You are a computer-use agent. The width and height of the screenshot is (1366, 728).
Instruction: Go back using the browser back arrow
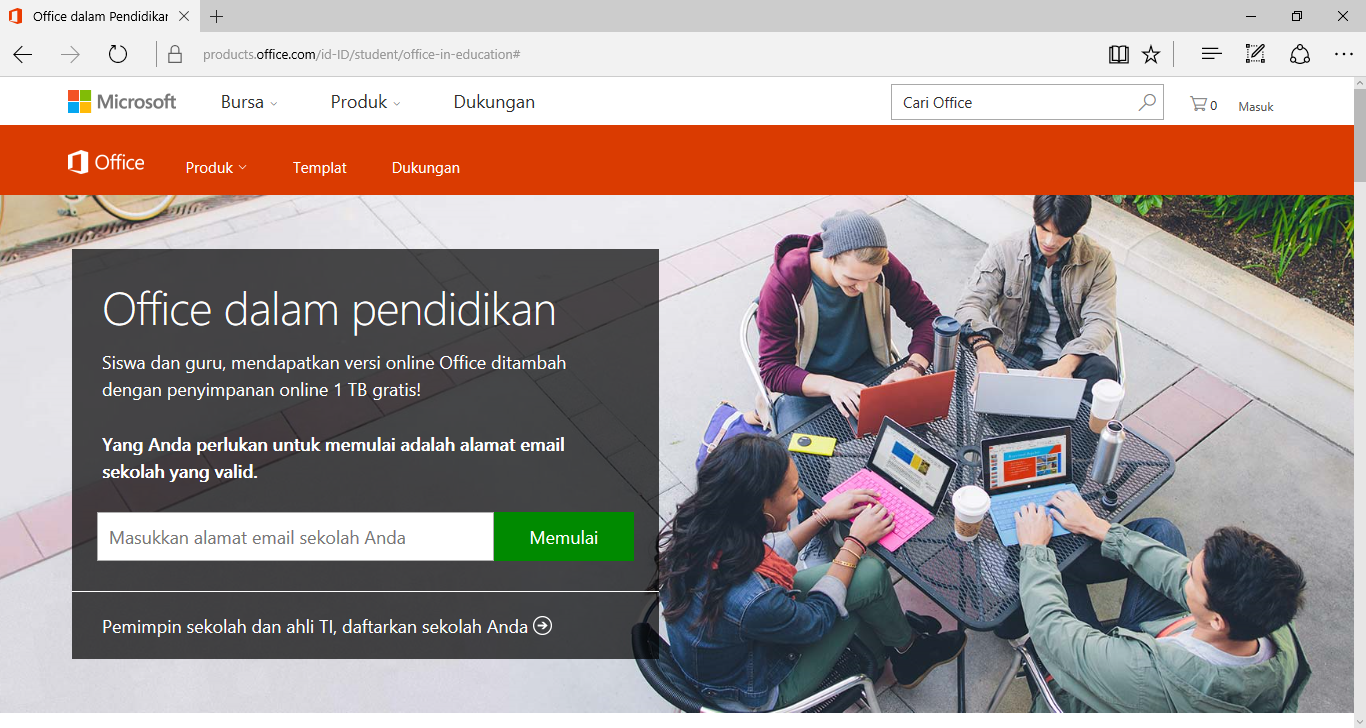click(x=23, y=54)
